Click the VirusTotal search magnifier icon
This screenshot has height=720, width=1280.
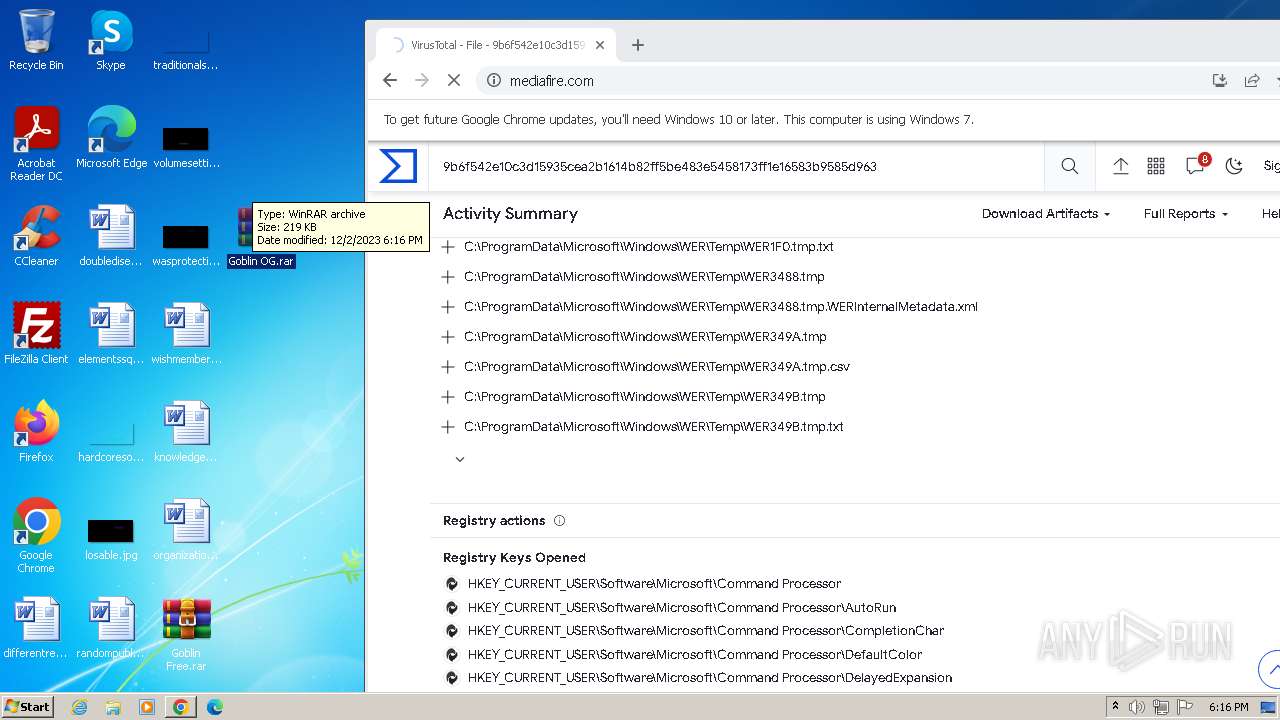click(x=1070, y=166)
